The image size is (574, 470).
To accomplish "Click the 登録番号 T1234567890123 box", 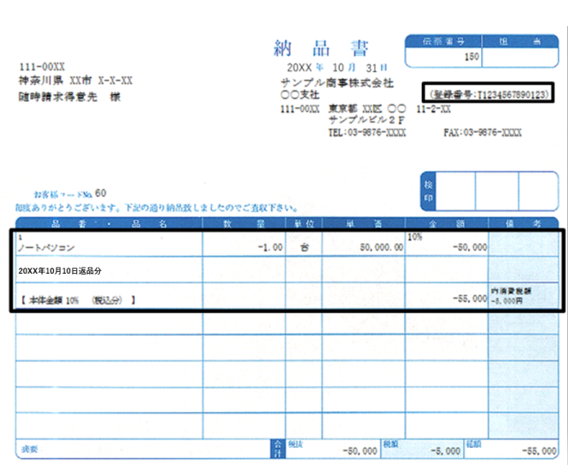I will (x=488, y=92).
